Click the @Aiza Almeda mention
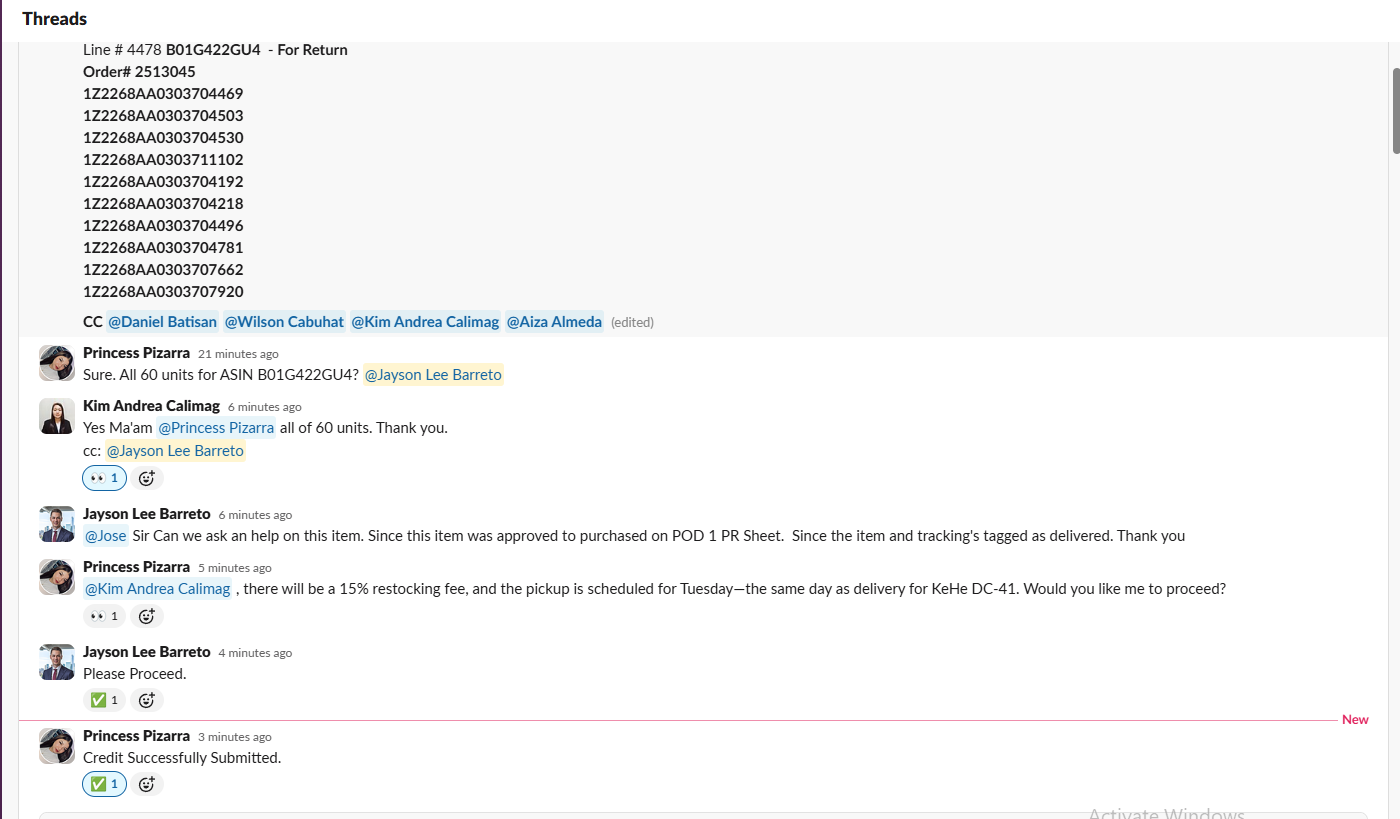 click(x=554, y=322)
